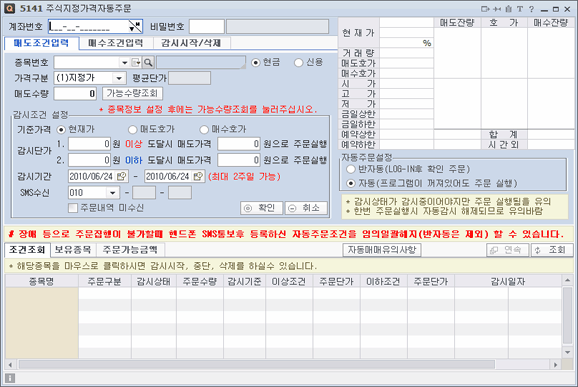Click the 감시기준 column header

pos(244,282)
